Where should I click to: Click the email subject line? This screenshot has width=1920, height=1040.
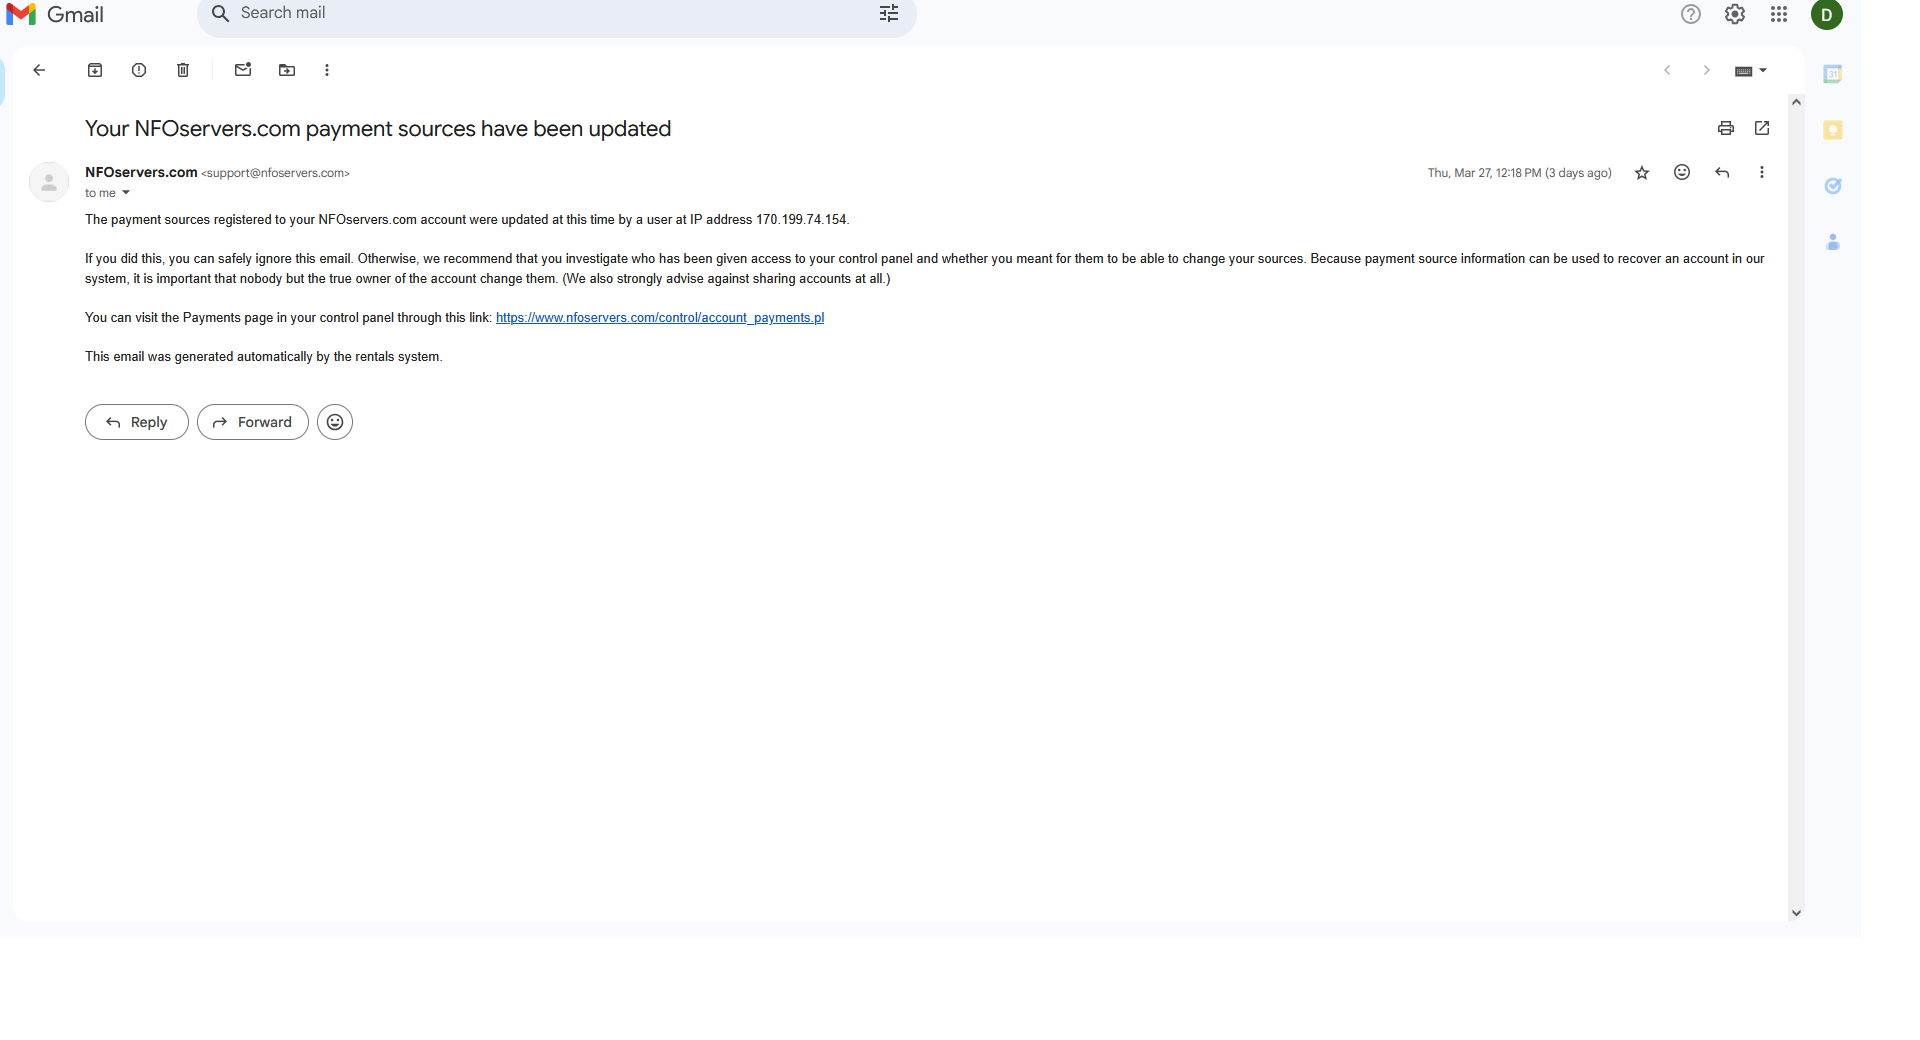(378, 129)
